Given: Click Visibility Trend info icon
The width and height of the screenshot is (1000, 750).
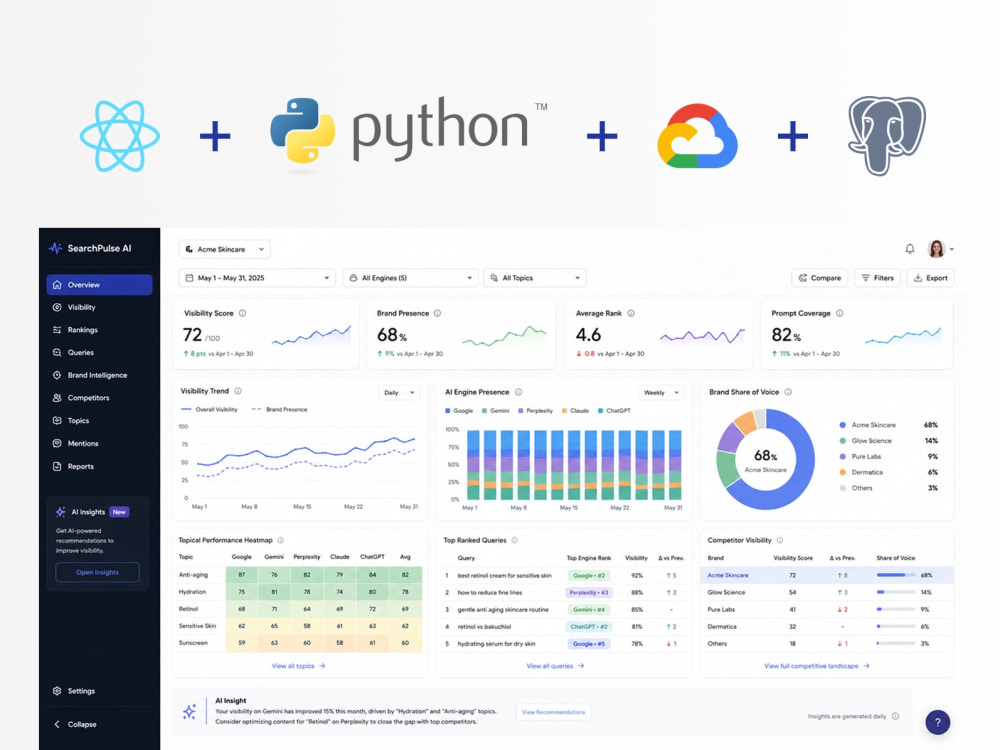Looking at the screenshot, I should (x=238, y=391).
